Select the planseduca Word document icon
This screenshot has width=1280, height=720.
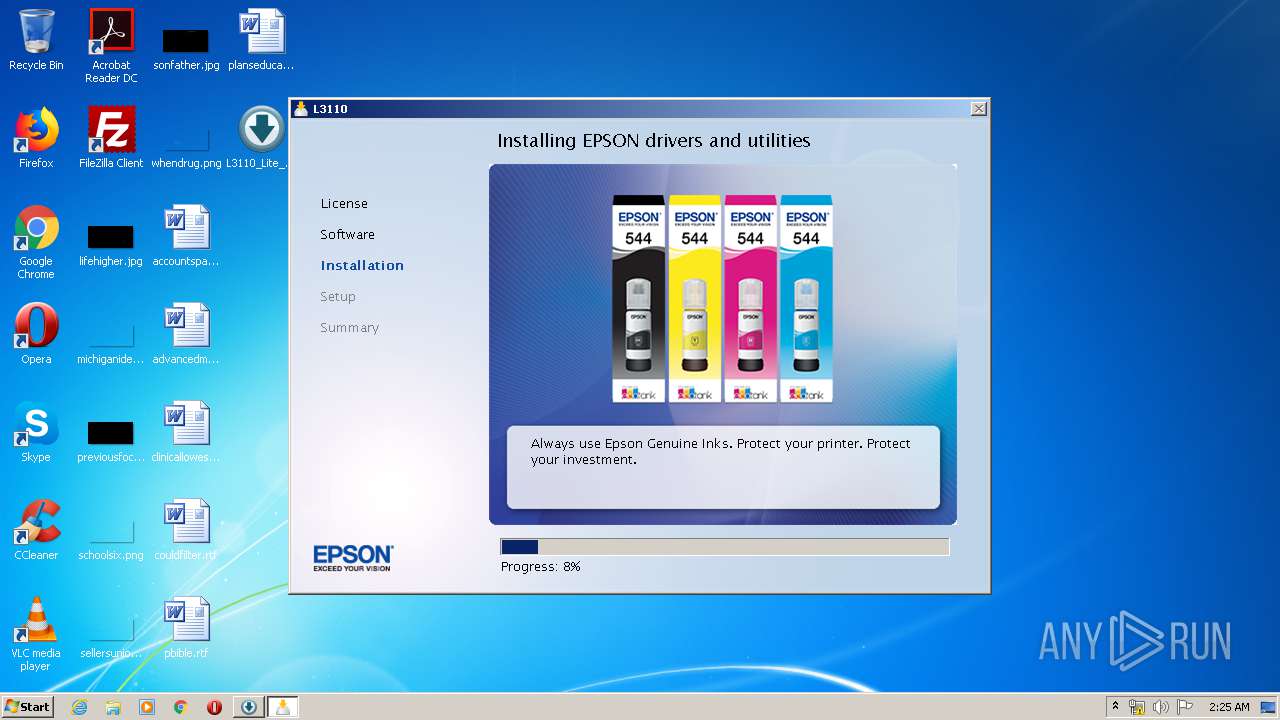261,40
